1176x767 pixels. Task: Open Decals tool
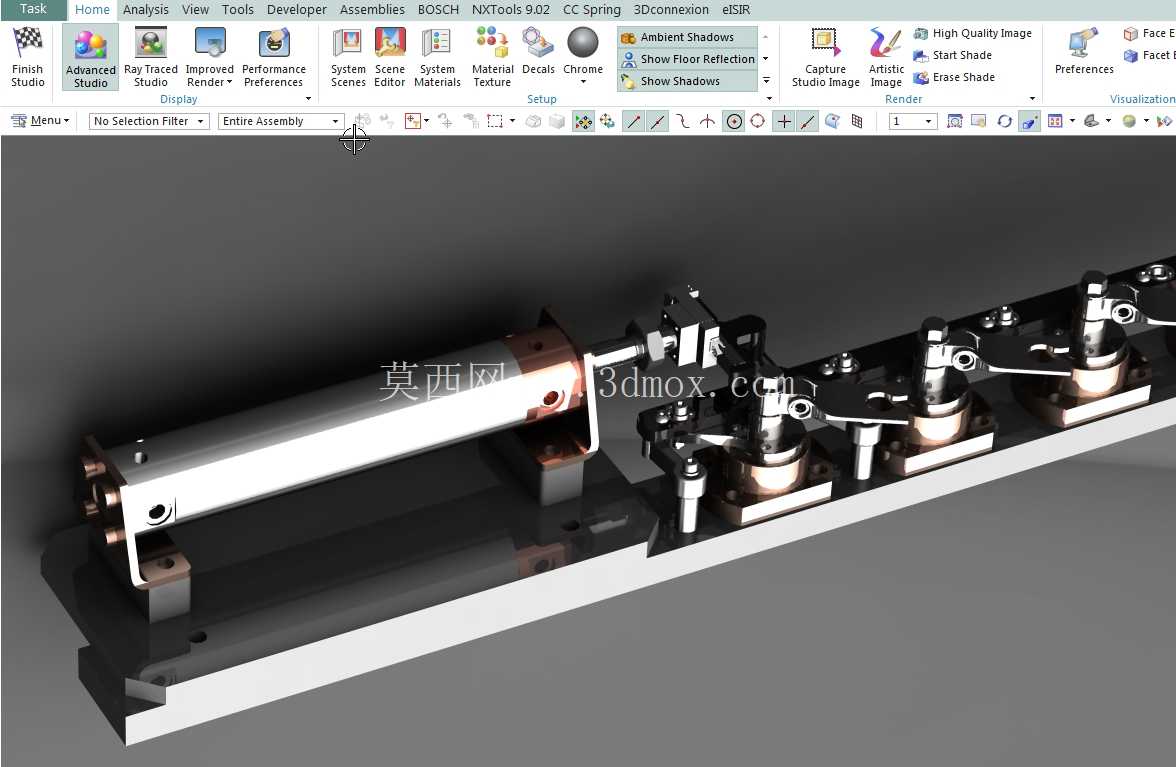(x=538, y=51)
